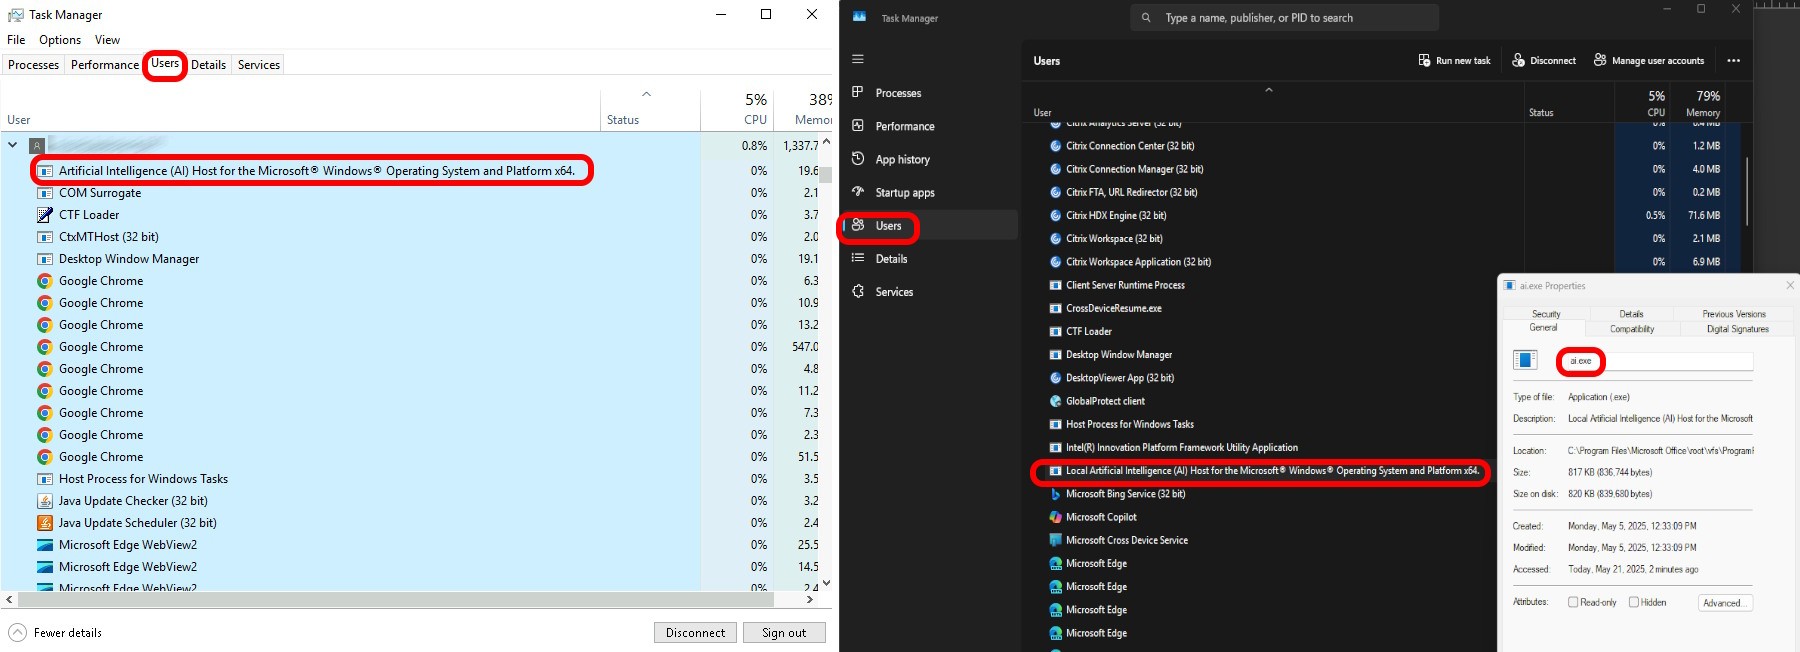Click the Advanced button in Properties
This screenshot has width=1800, height=652.
tap(1724, 603)
